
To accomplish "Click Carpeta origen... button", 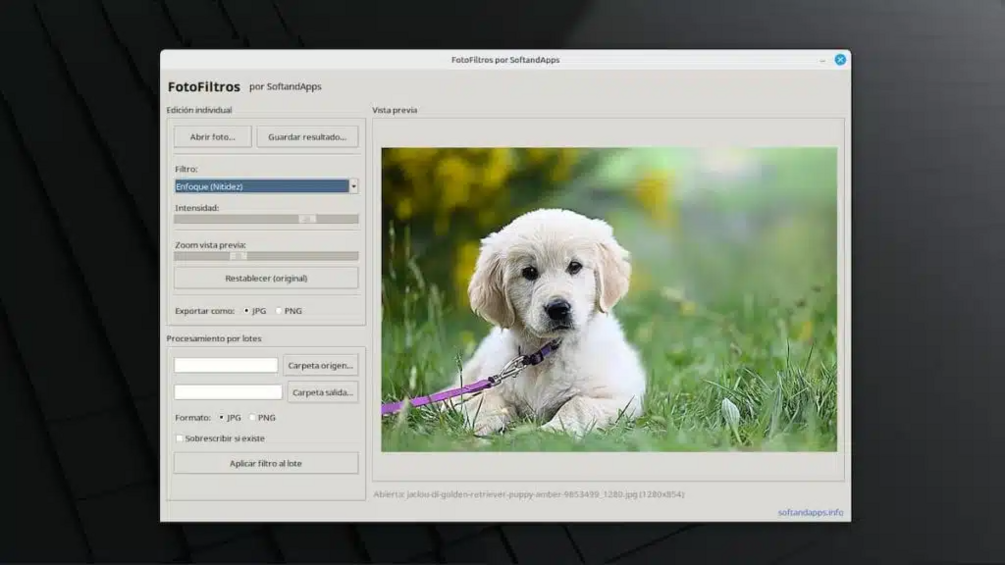I will 320,365.
